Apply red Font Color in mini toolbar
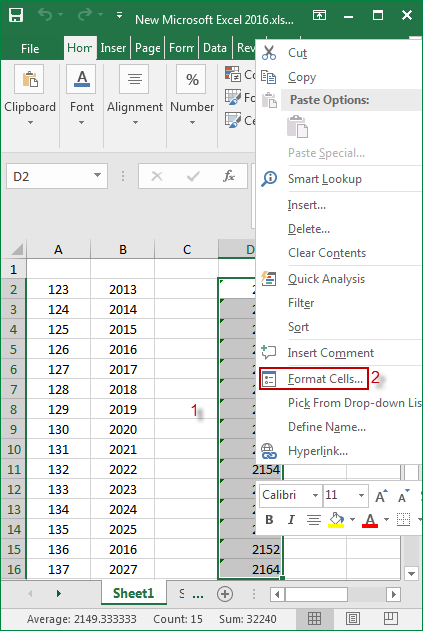The image size is (423, 631). [370, 520]
